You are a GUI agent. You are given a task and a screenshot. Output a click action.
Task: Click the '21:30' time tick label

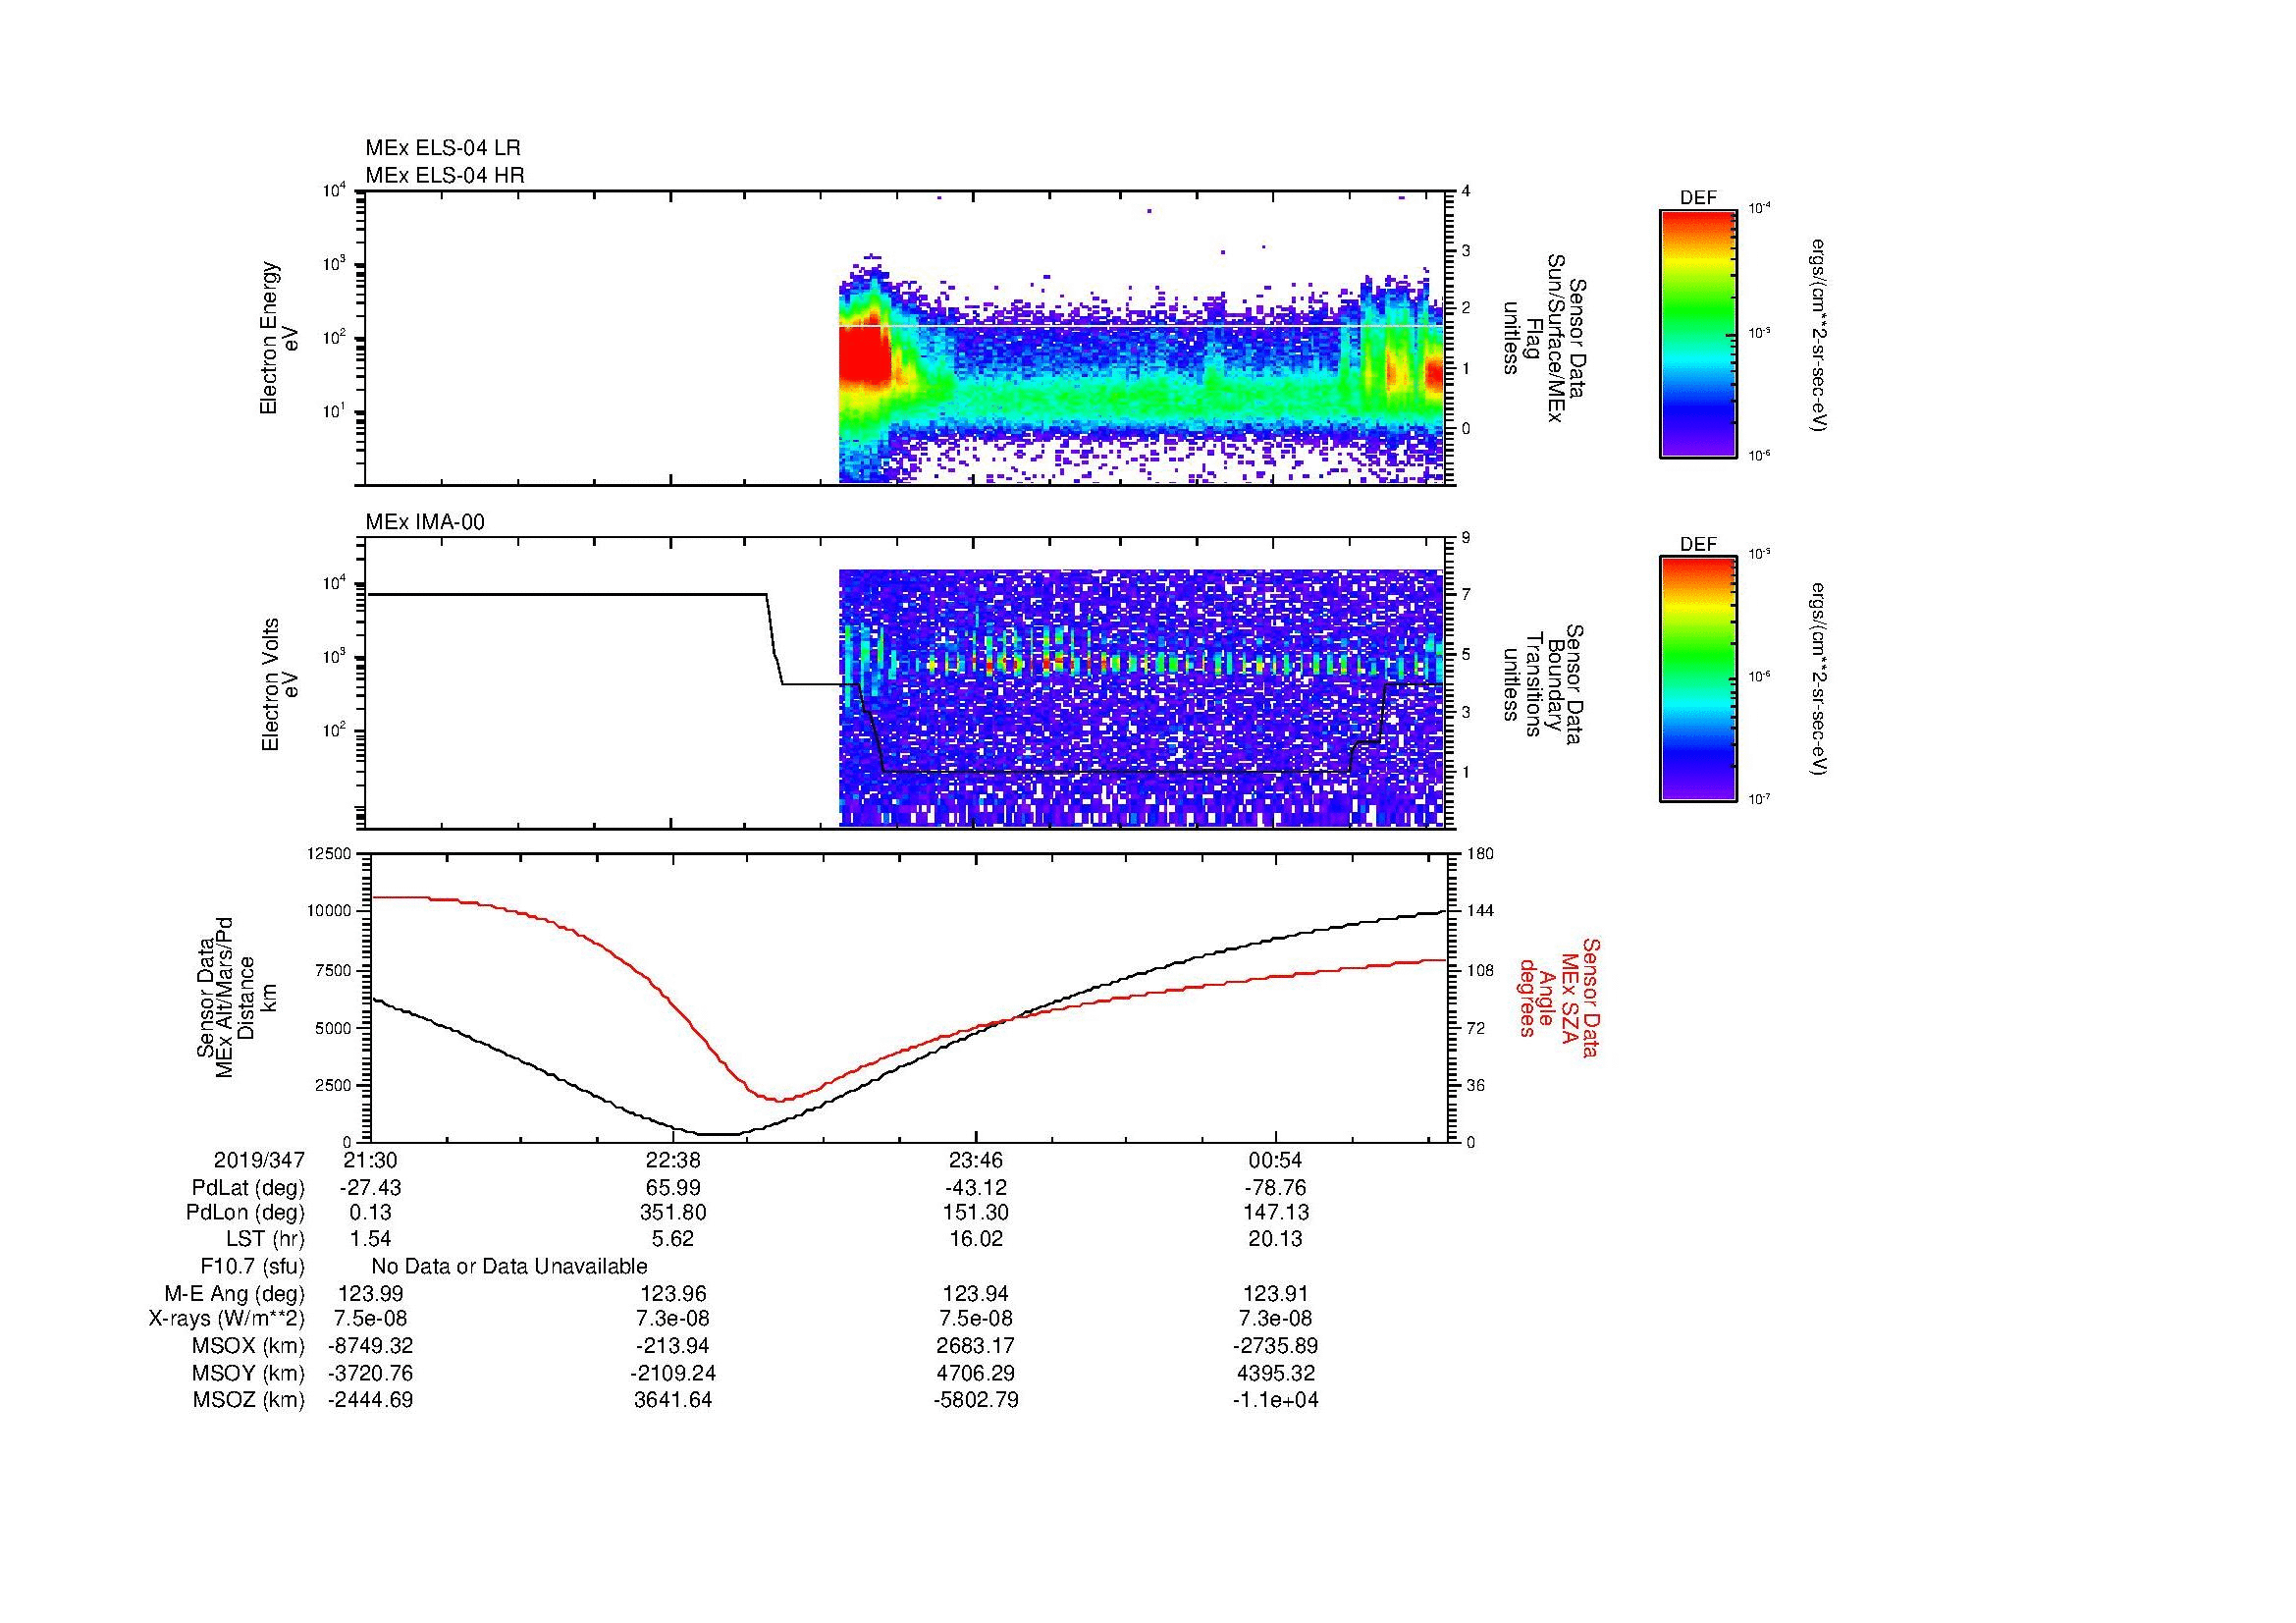370,1161
